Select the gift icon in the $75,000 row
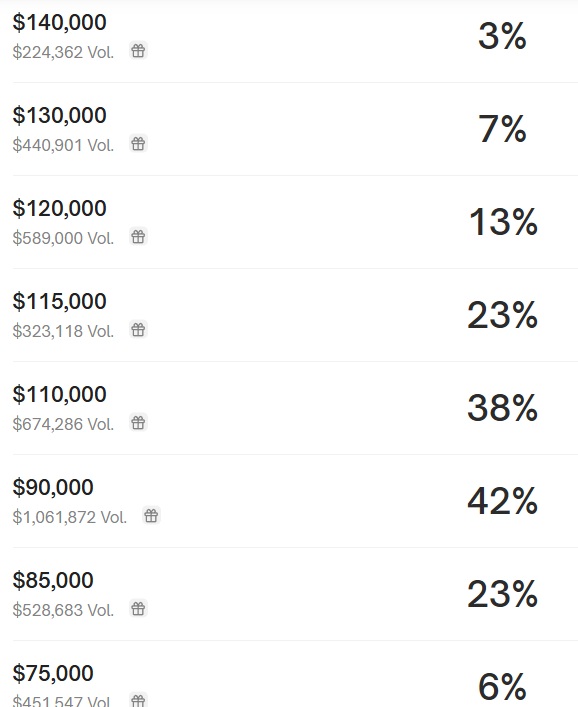Screen dimensions: 578x707 coord(138,701)
